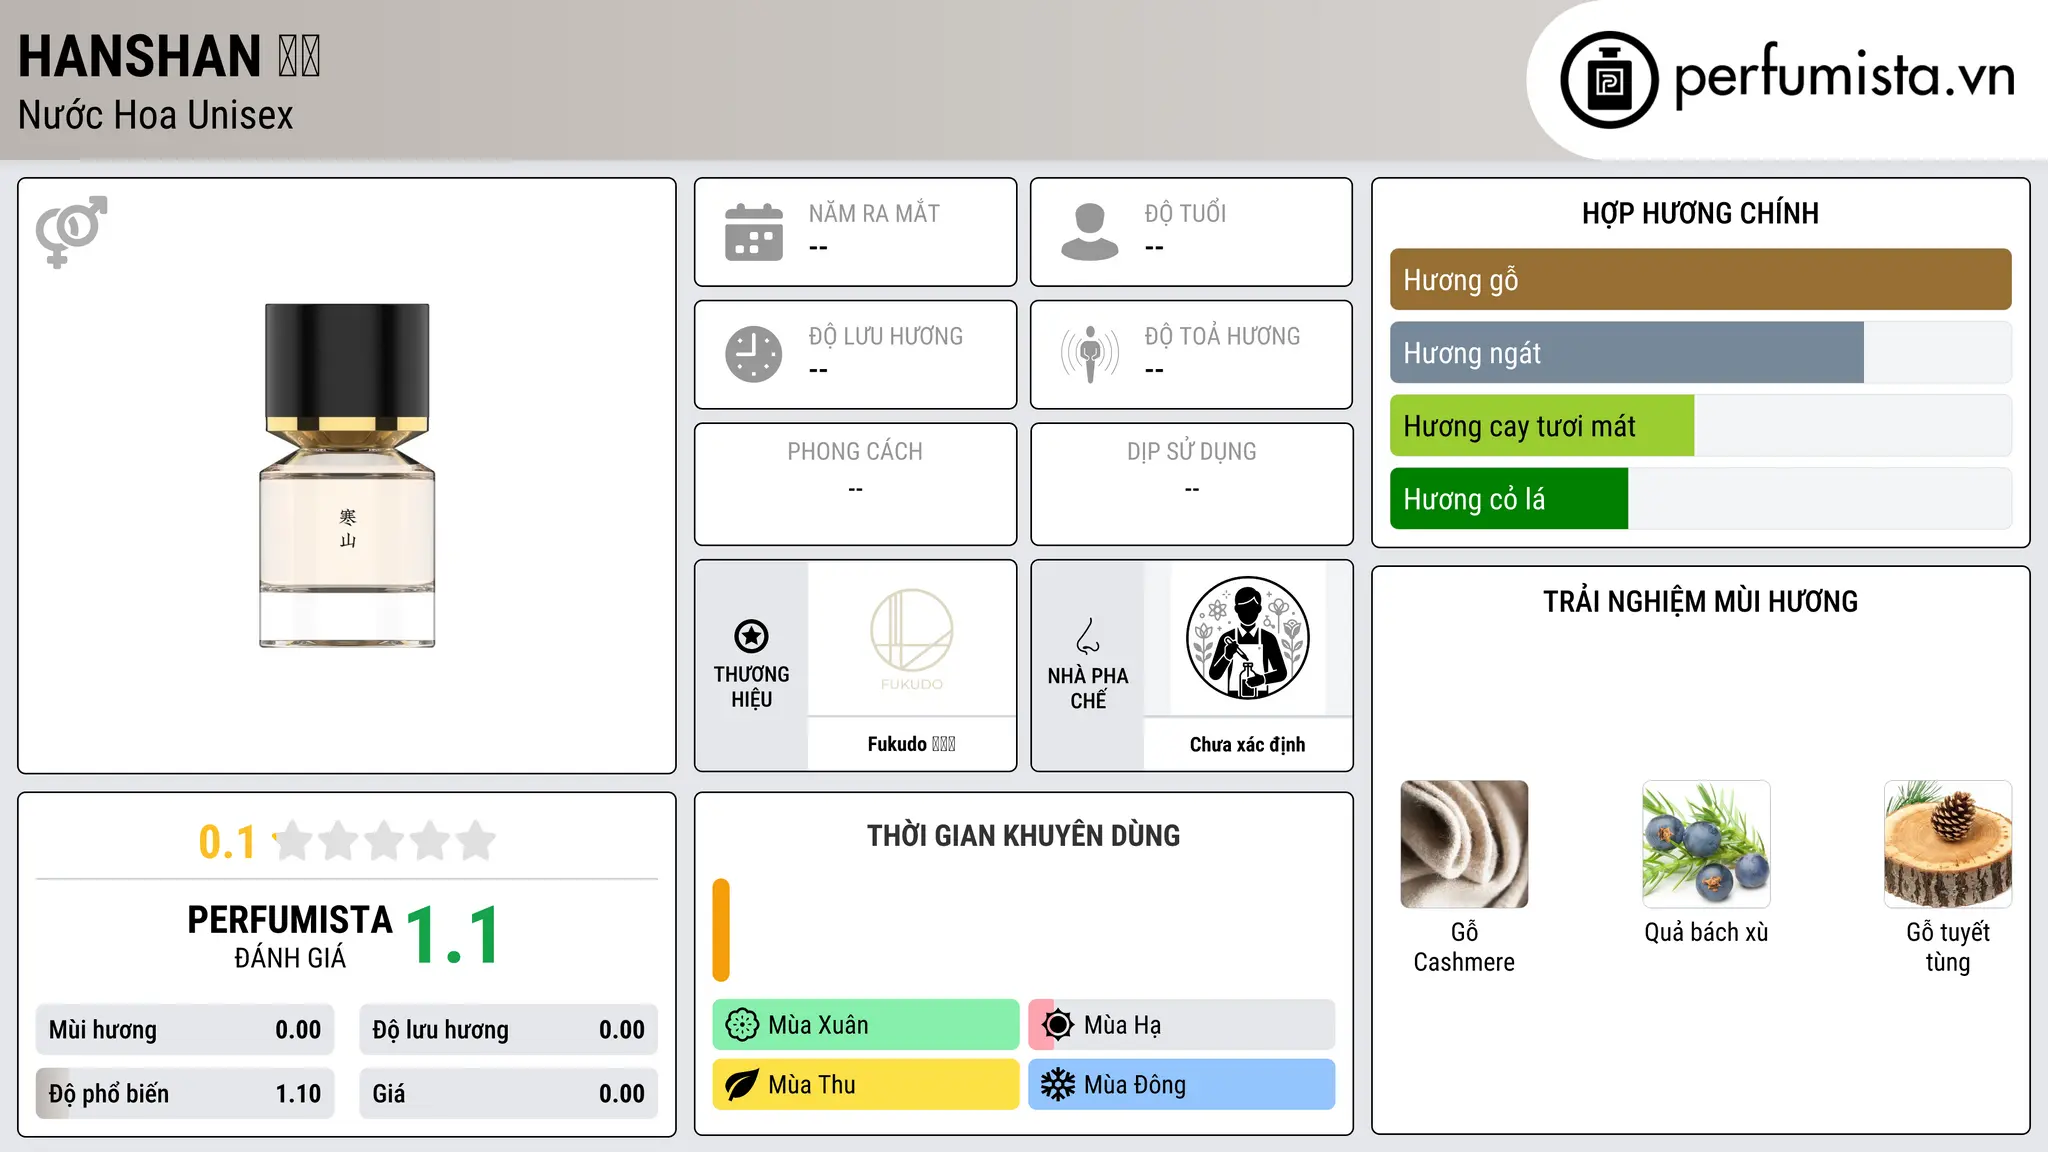Select the Quả bách xù note image
Screen dimensions: 2048x1152
[1706, 844]
